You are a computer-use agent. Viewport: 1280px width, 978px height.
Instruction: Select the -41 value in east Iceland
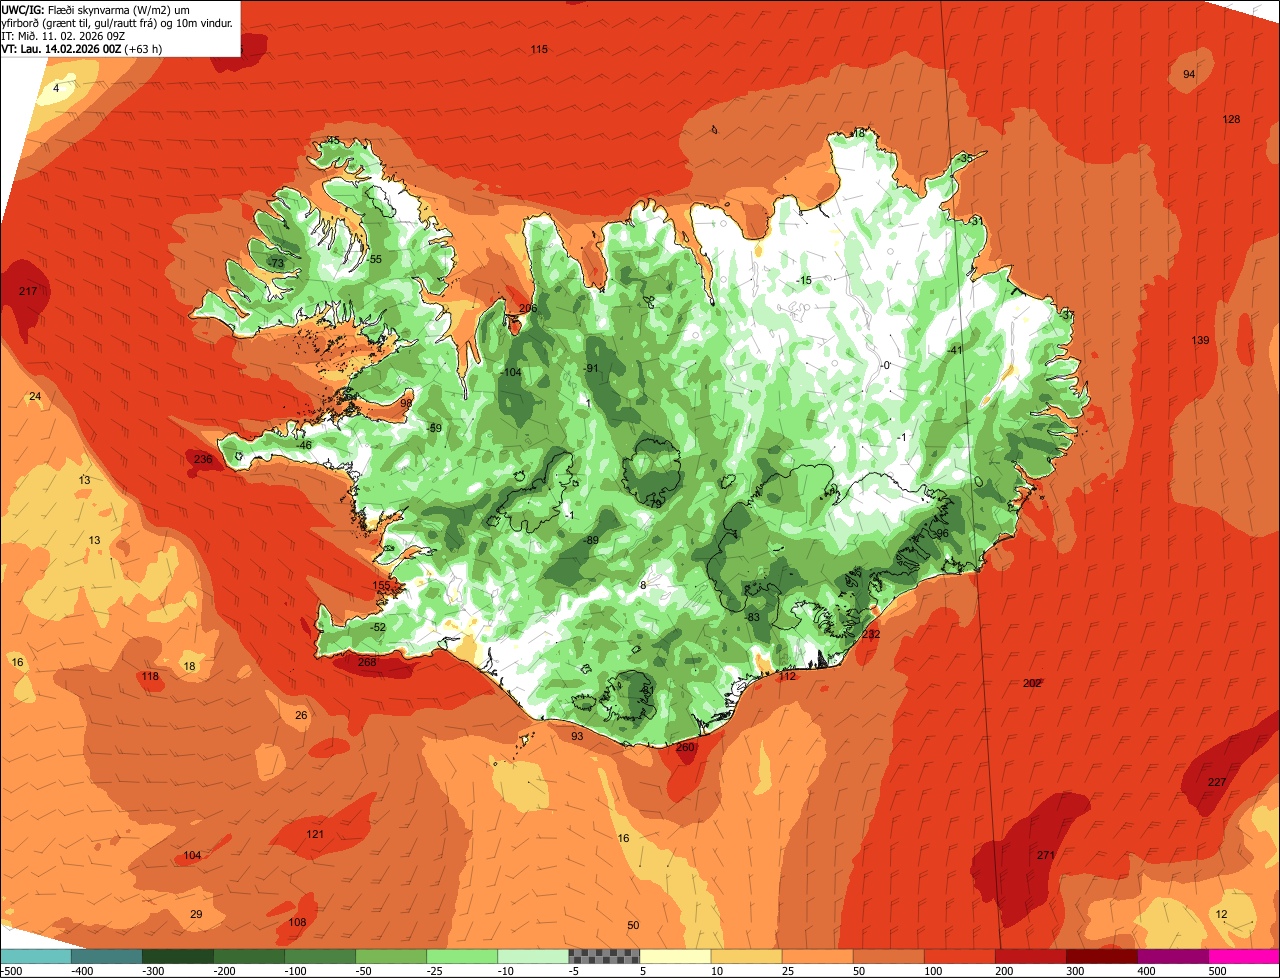(x=954, y=350)
